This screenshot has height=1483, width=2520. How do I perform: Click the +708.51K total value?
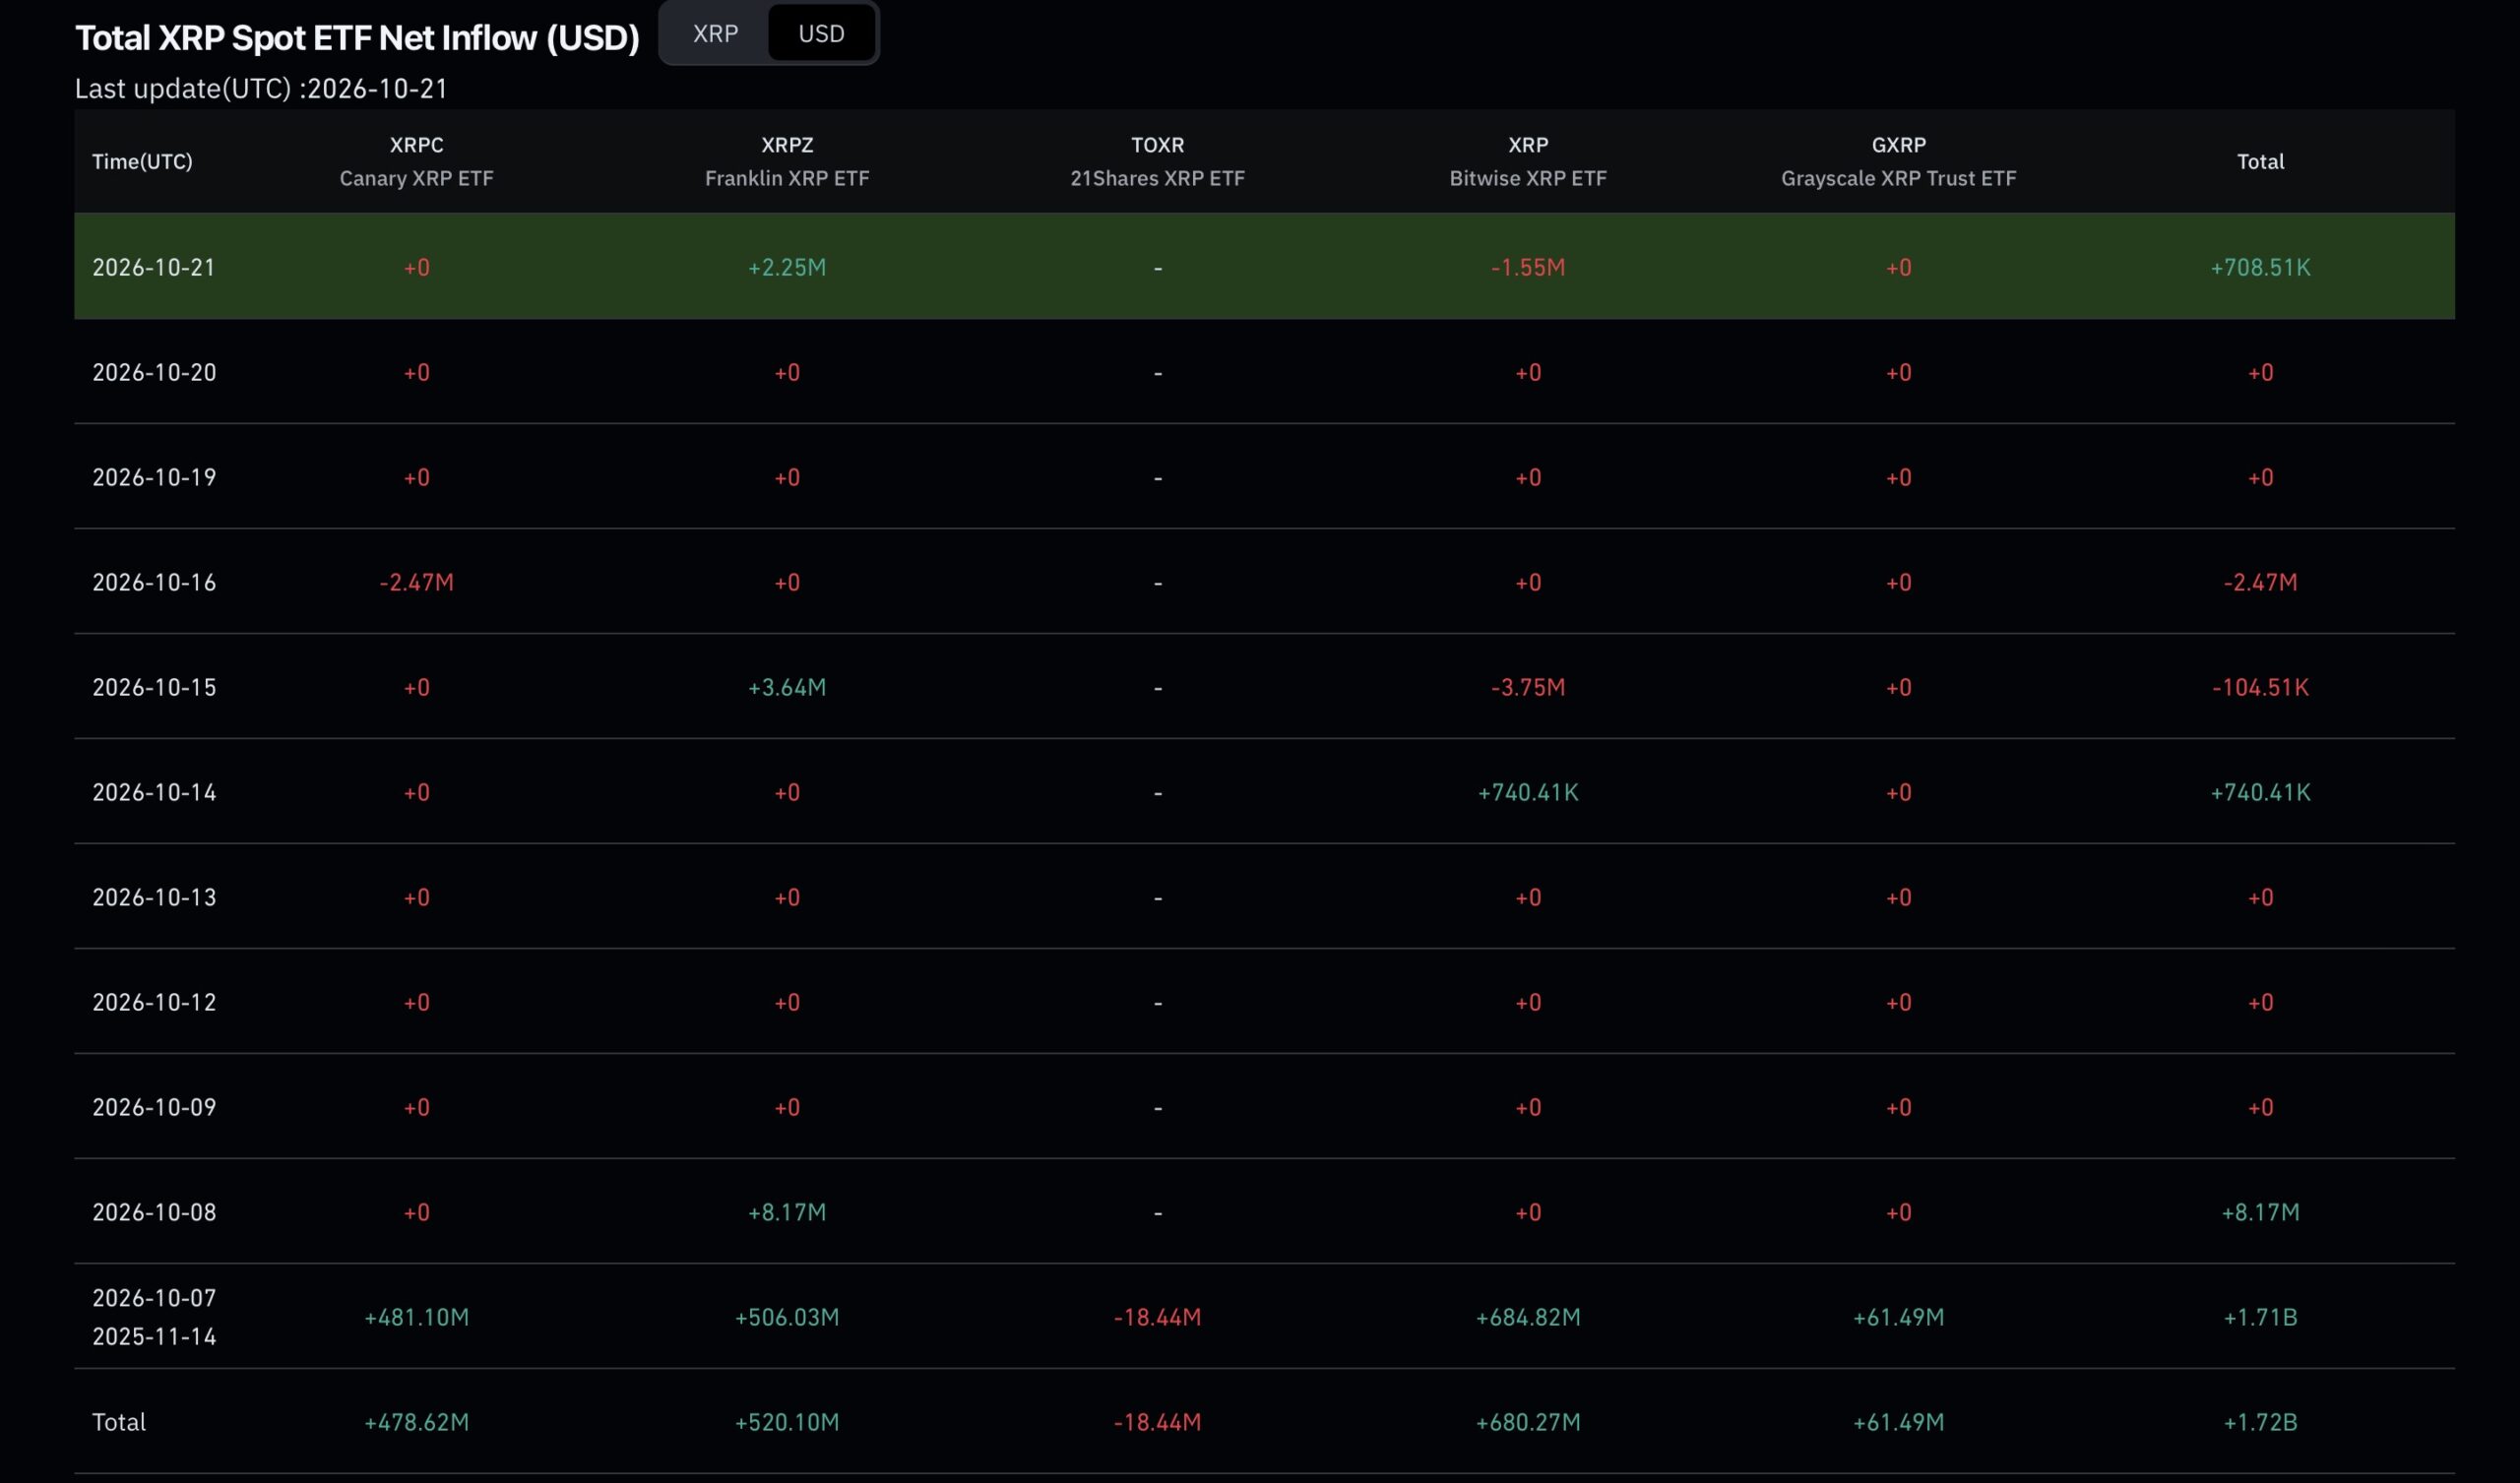tap(2260, 268)
